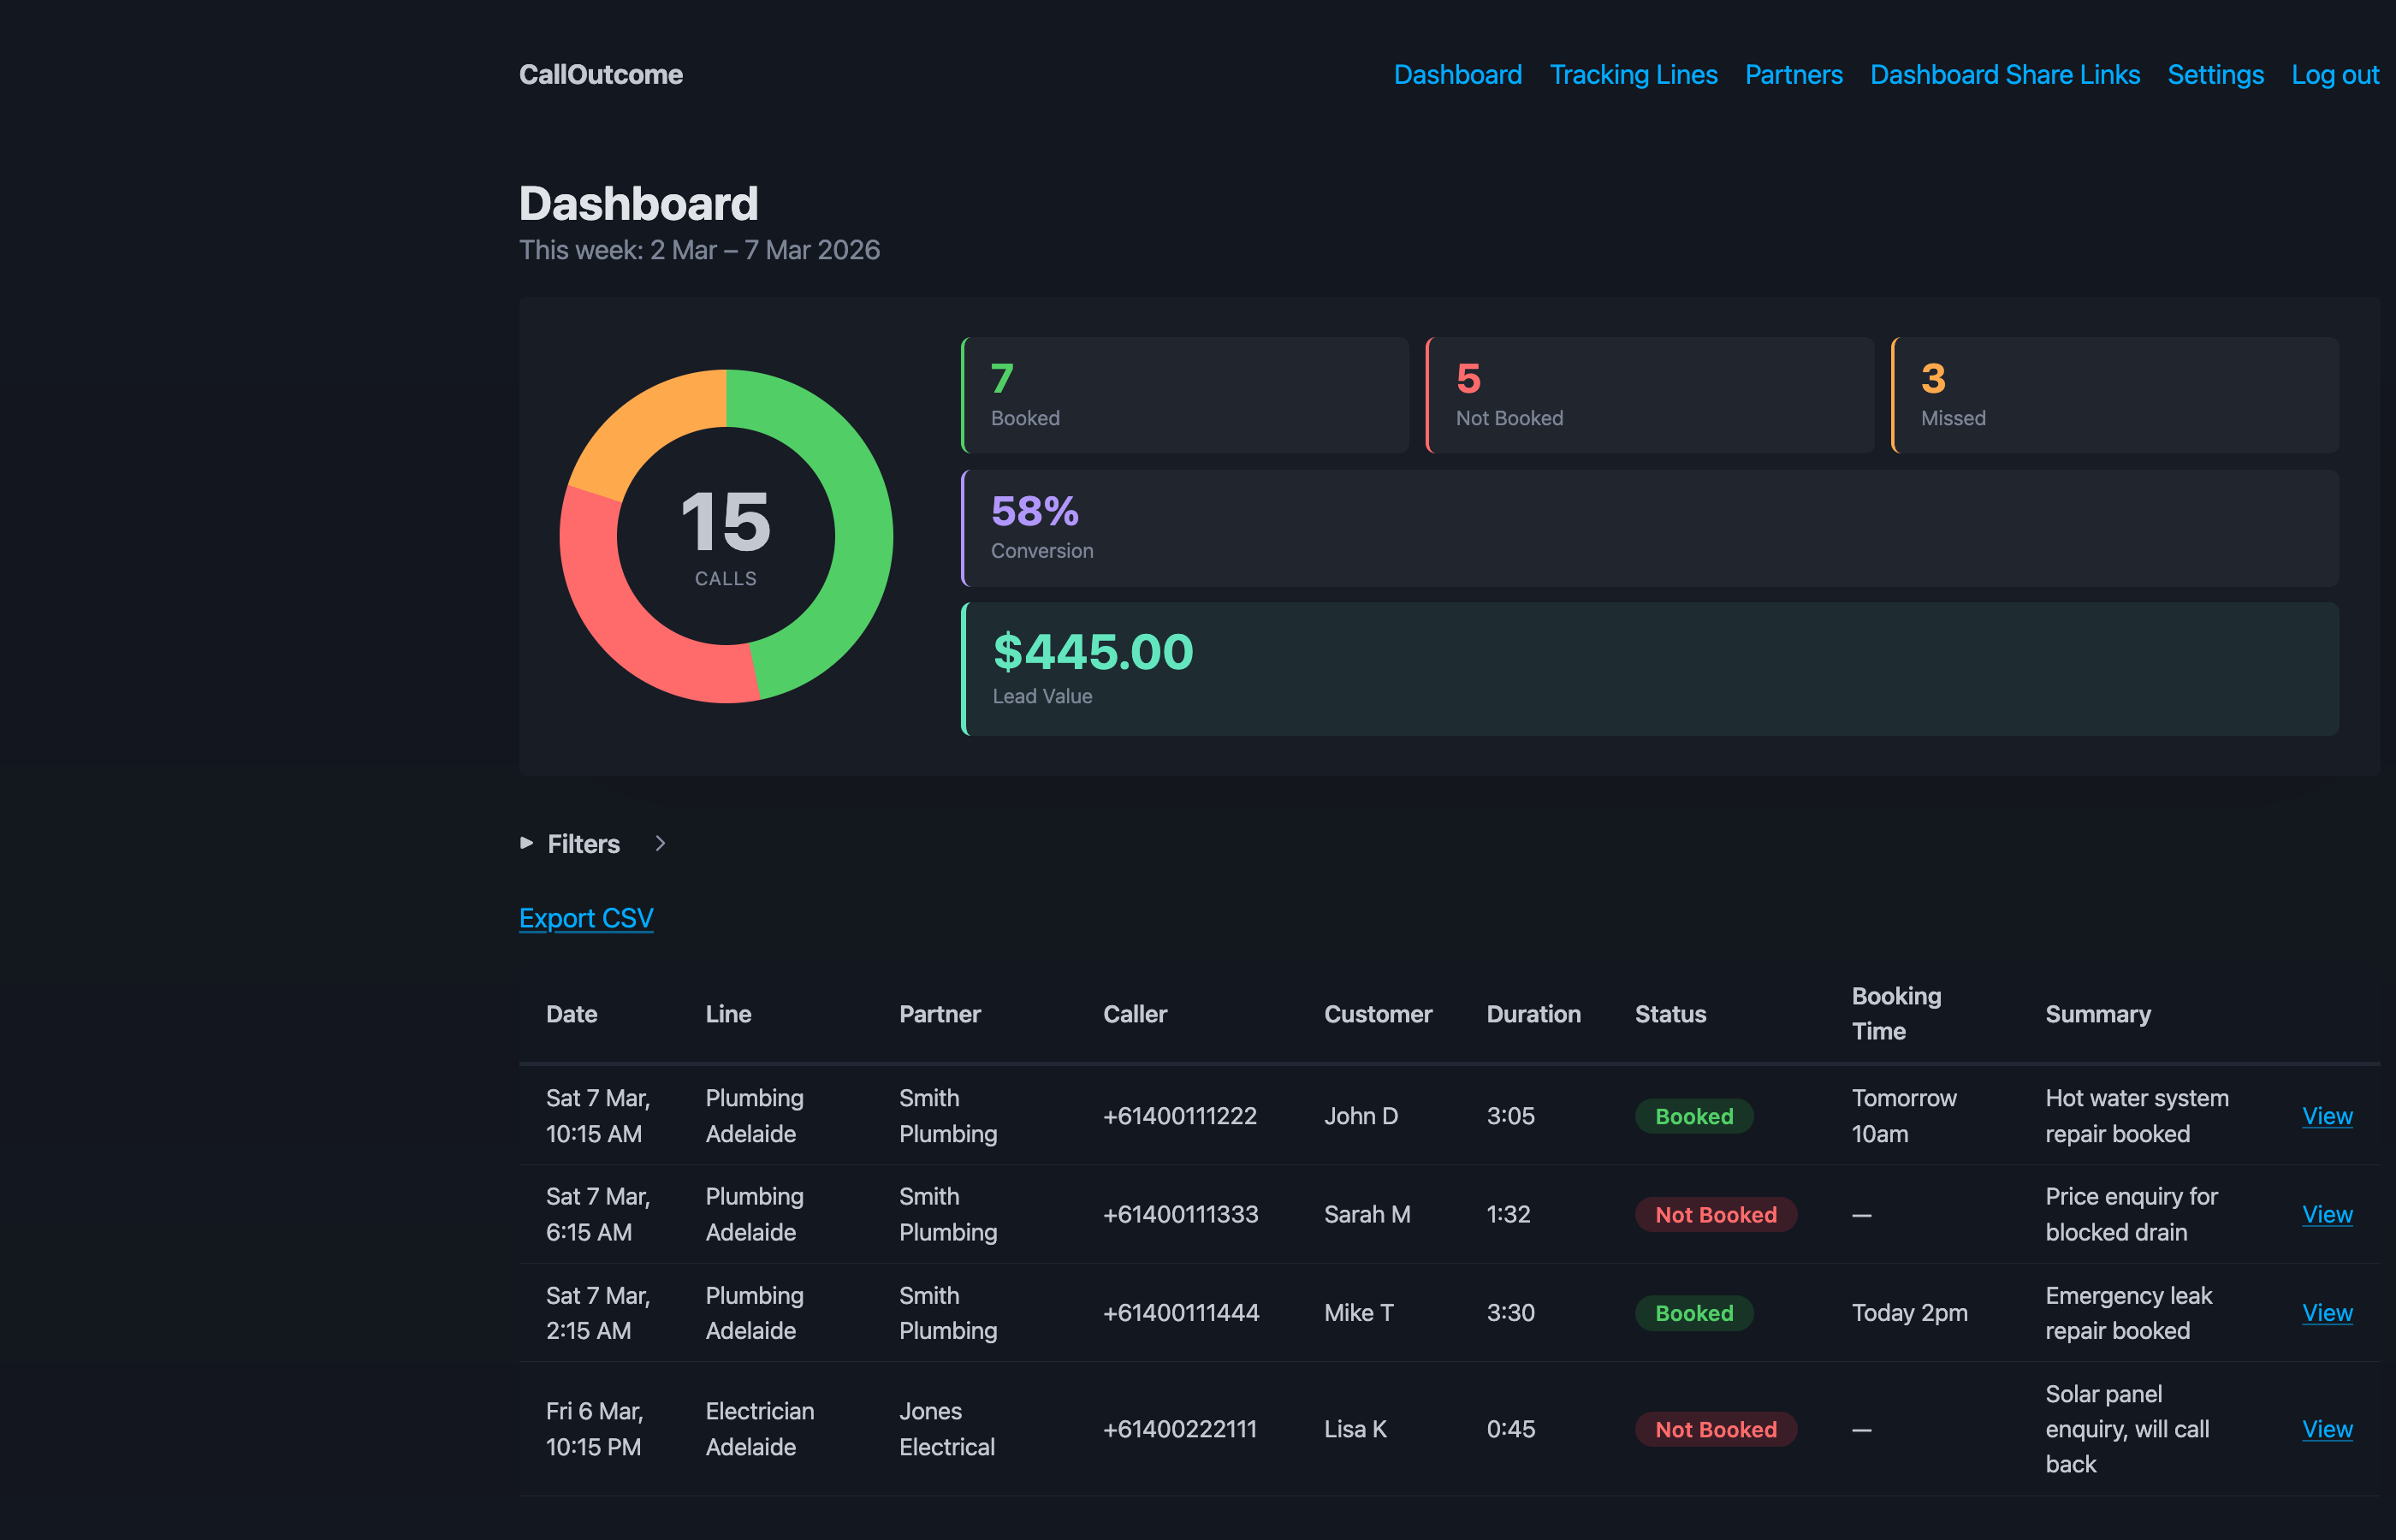Open the chevron next to Filters
This screenshot has width=2396, height=1540.
(660, 844)
